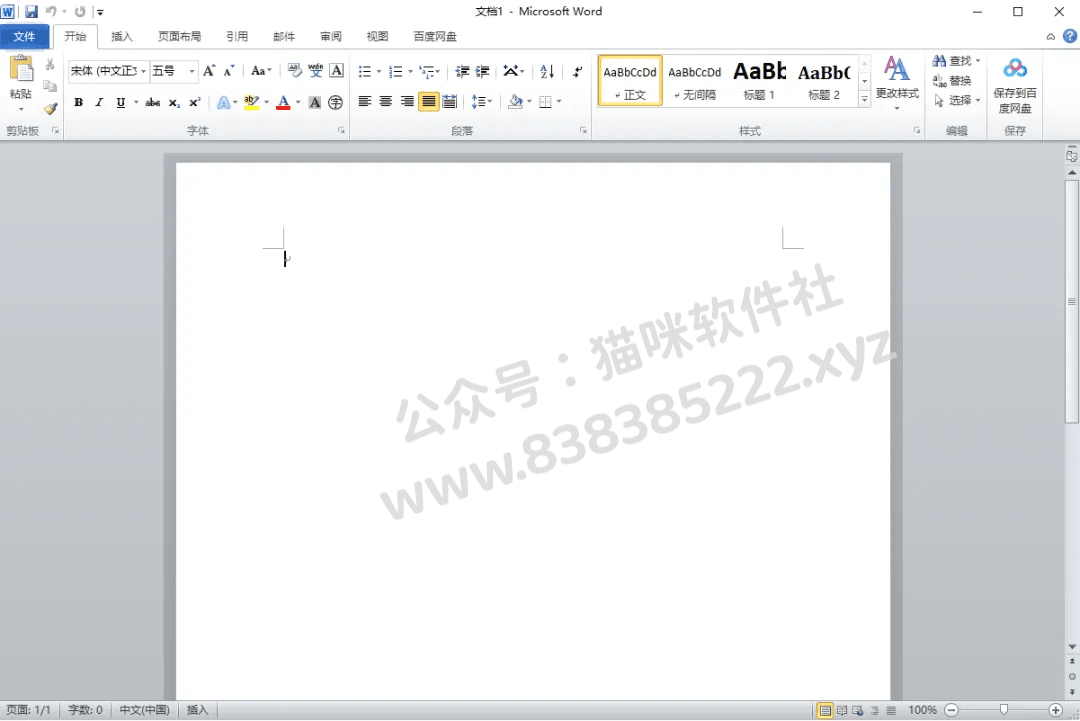Toggle bold formatting
Screen dimensions: 1080x721
point(79,103)
